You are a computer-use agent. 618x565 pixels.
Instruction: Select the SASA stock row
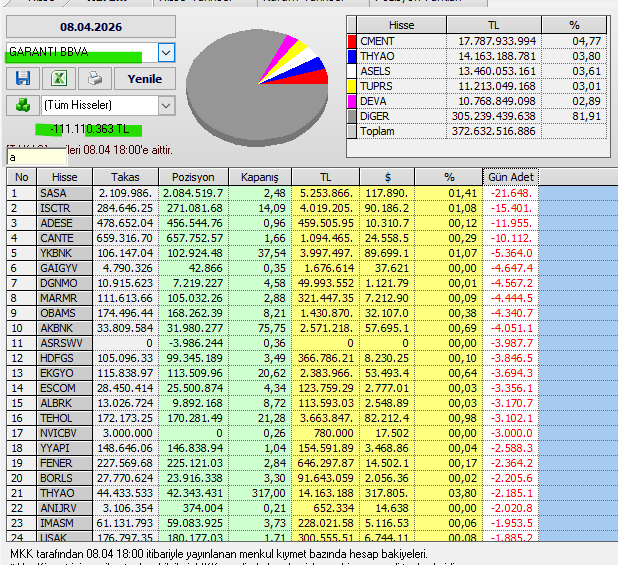273,193
